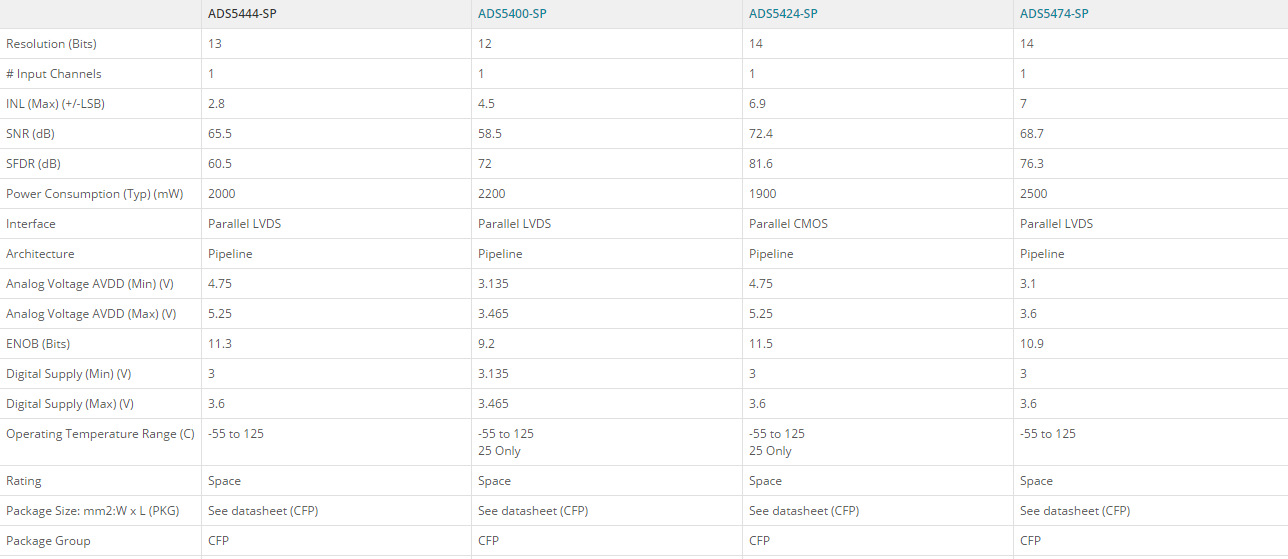Screen dimensions: 1288x559
Task: Open the ADS5424-SP product link
Action: [783, 13]
